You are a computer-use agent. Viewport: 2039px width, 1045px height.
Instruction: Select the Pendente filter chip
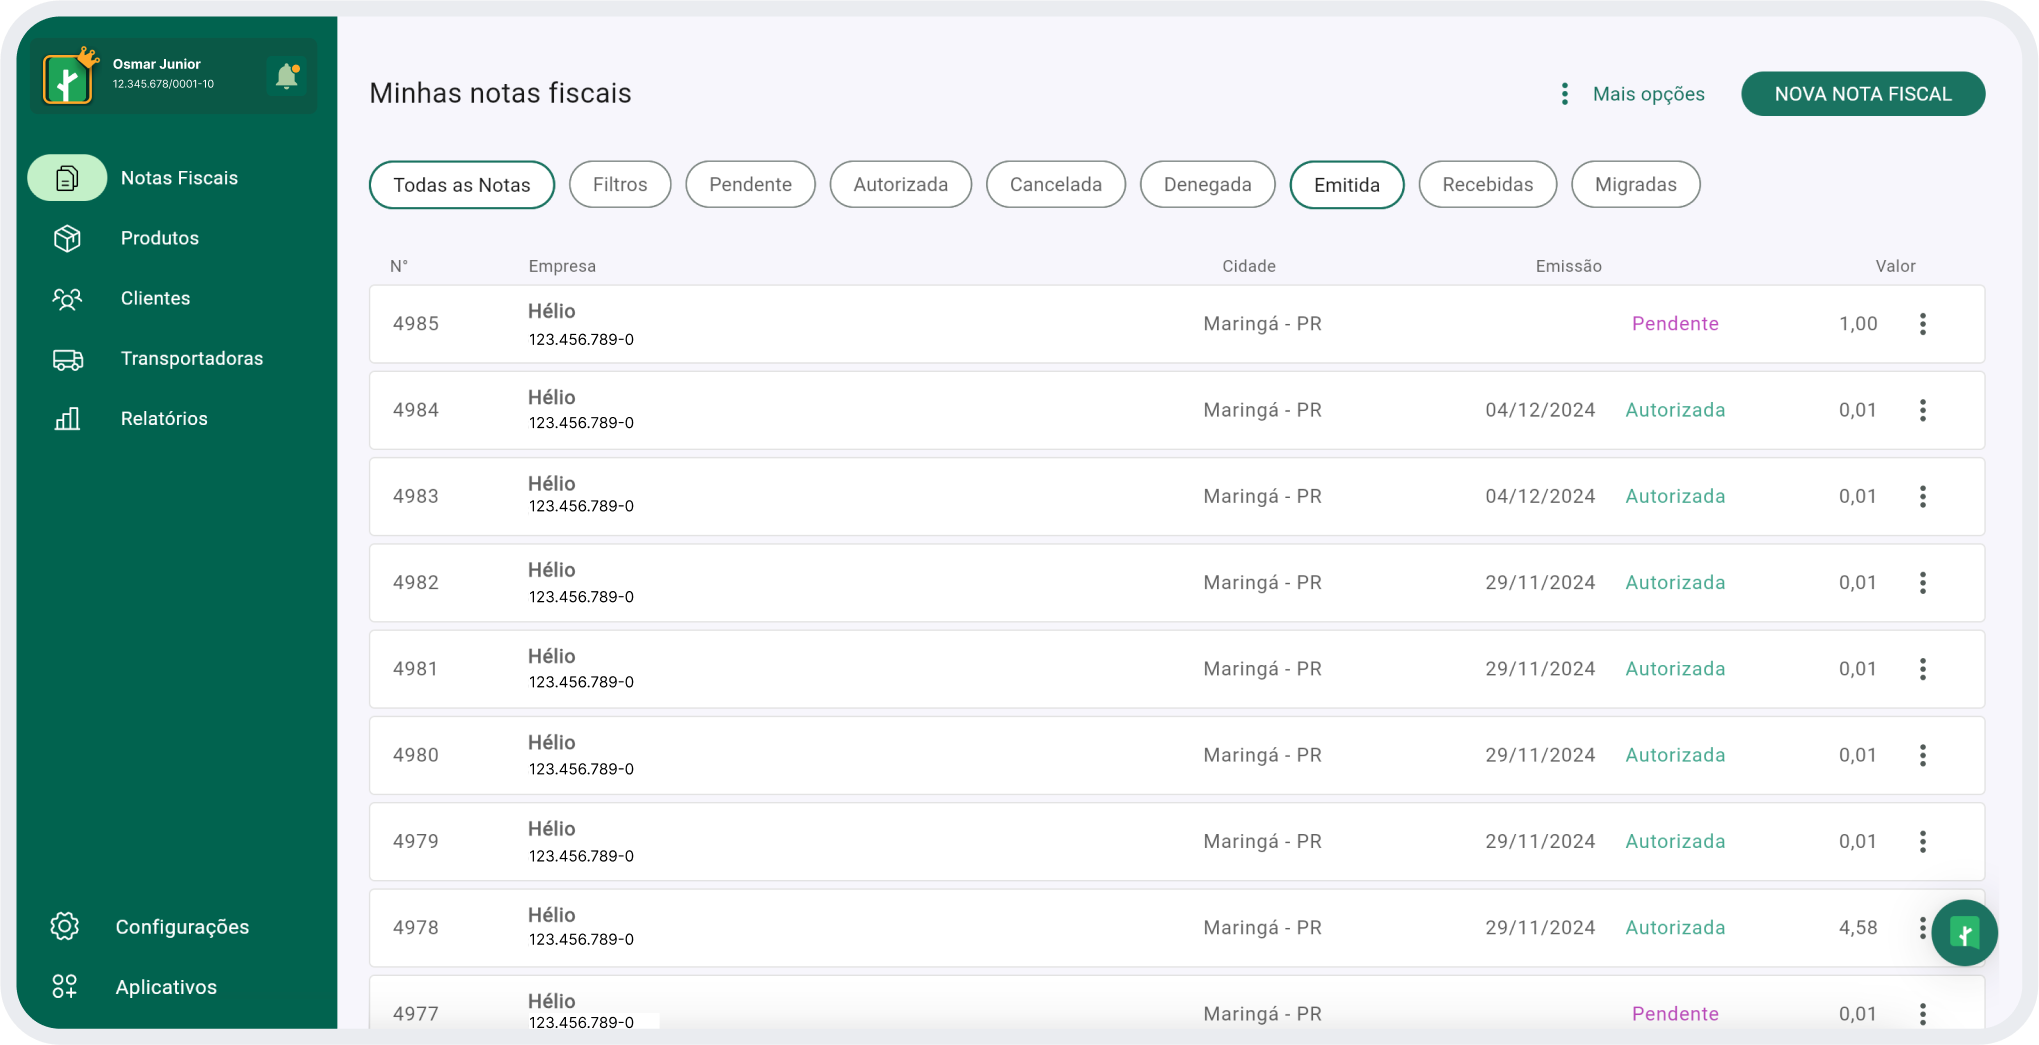(750, 185)
